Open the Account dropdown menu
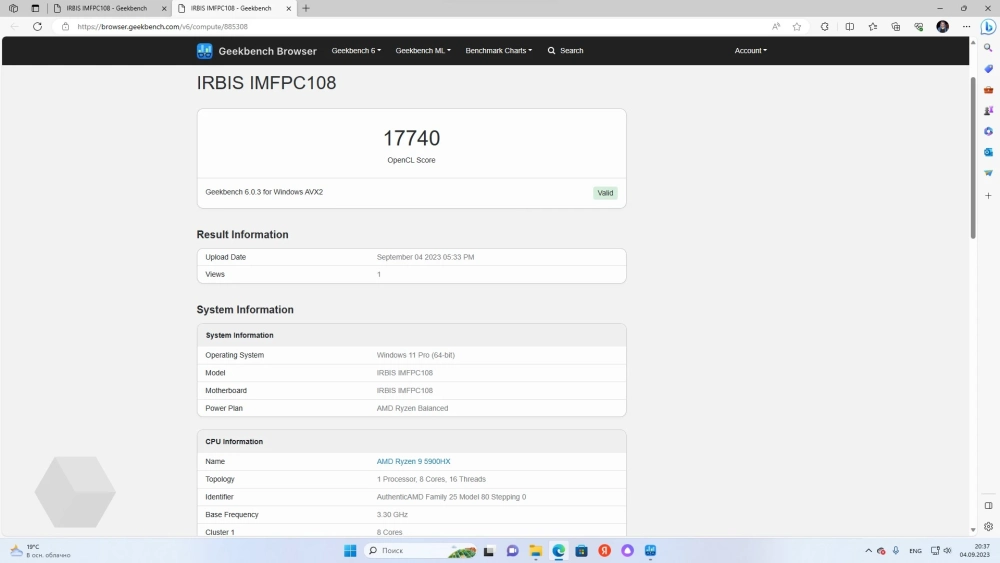1000x563 pixels. pos(750,51)
